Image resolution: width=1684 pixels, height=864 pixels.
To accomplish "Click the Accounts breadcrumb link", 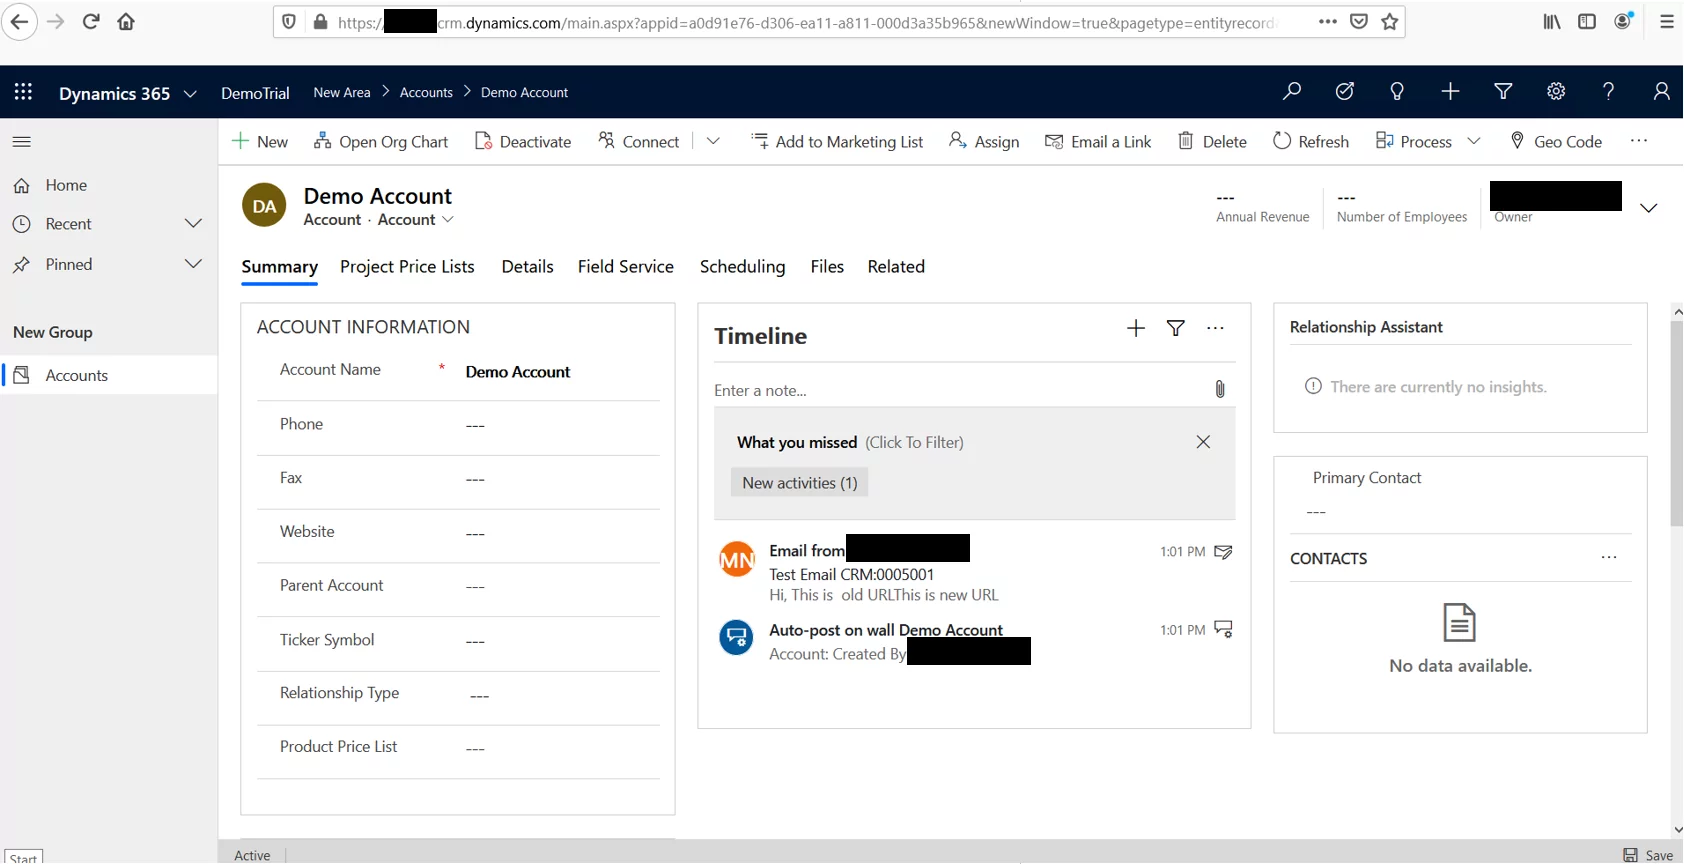I will click(x=426, y=92).
